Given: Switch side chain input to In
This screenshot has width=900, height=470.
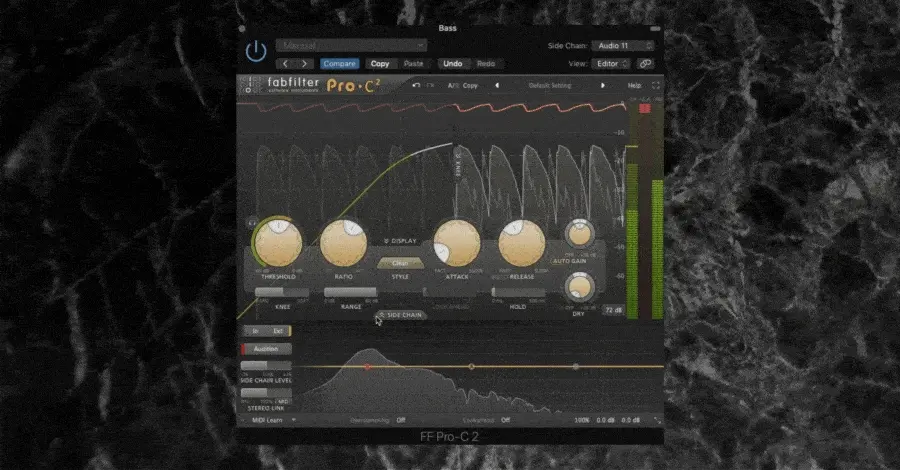Looking at the screenshot, I should tap(255, 331).
